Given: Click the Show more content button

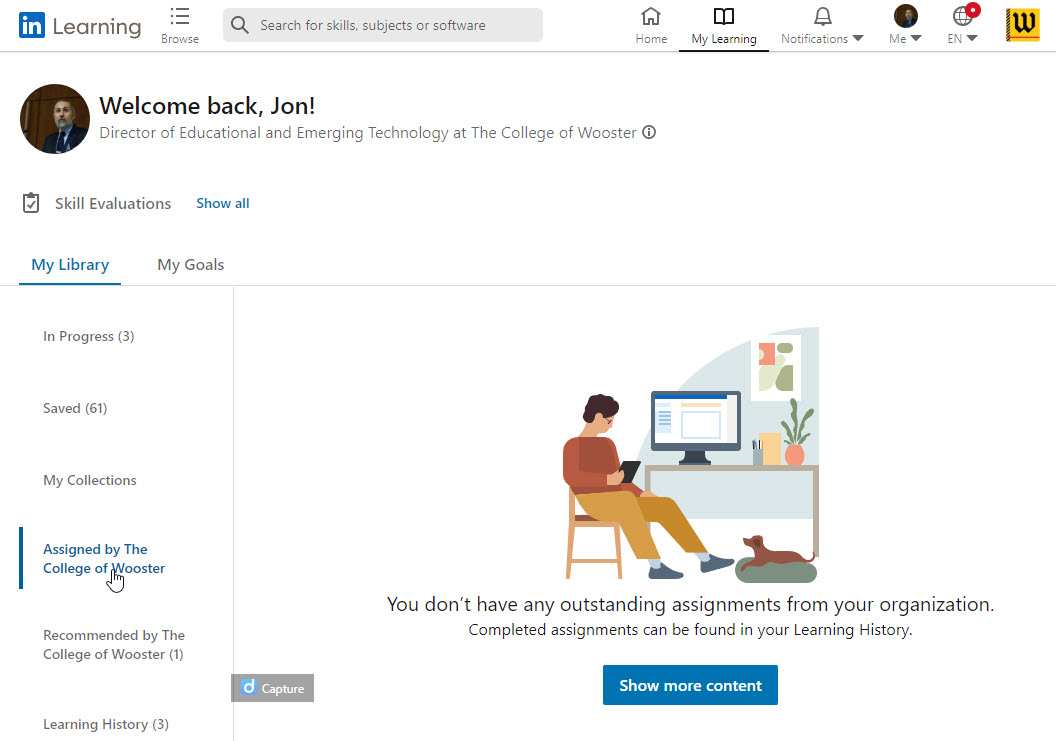Looking at the screenshot, I should click(690, 685).
